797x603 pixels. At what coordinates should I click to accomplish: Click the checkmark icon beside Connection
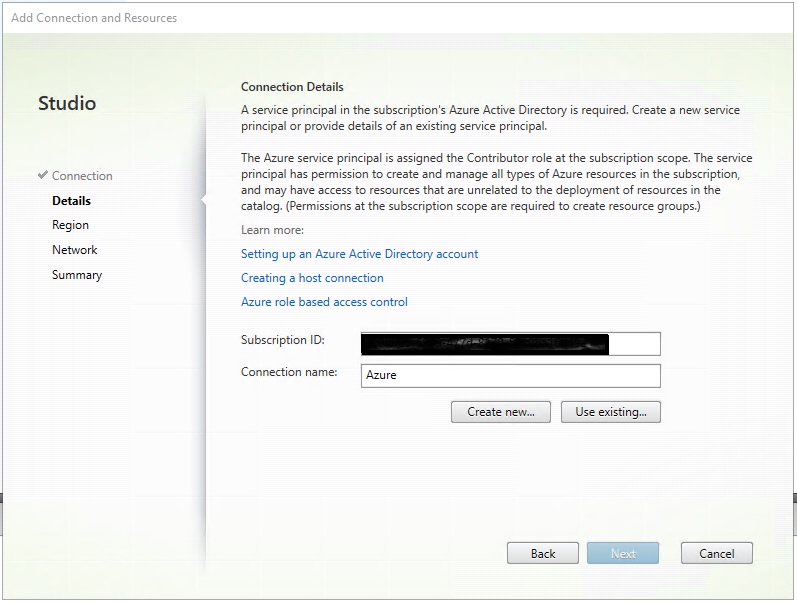tap(43, 175)
